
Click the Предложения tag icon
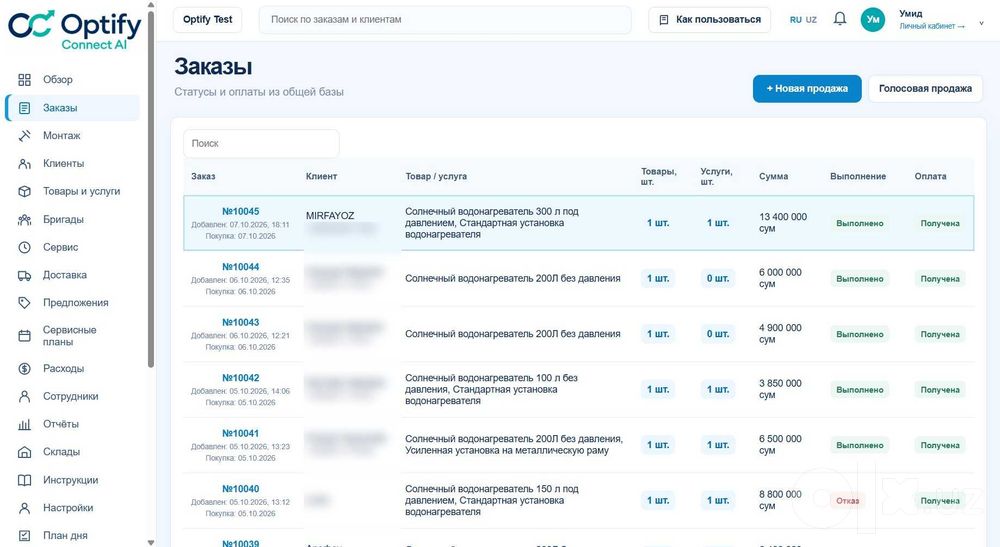click(x=24, y=303)
